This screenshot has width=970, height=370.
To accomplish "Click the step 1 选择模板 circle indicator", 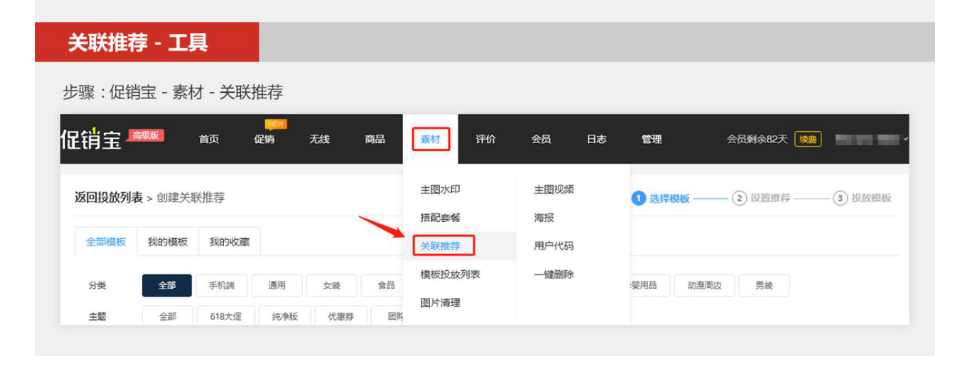I will coord(638,199).
